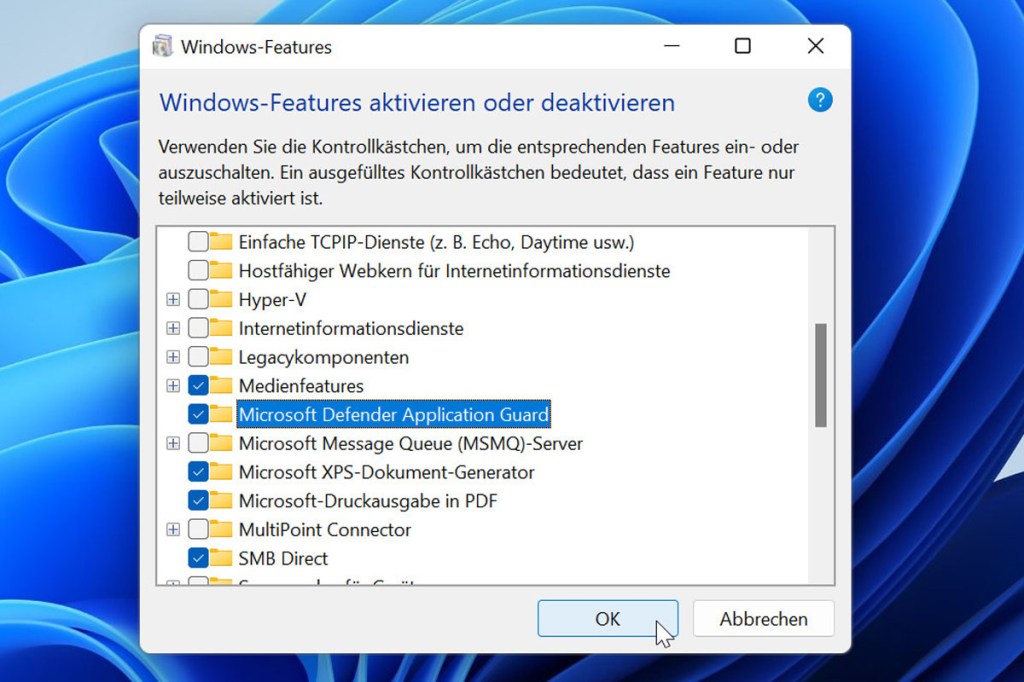The width and height of the screenshot is (1024, 682).
Task: Select the 'Hyper-V' row label
Action: [272, 300]
